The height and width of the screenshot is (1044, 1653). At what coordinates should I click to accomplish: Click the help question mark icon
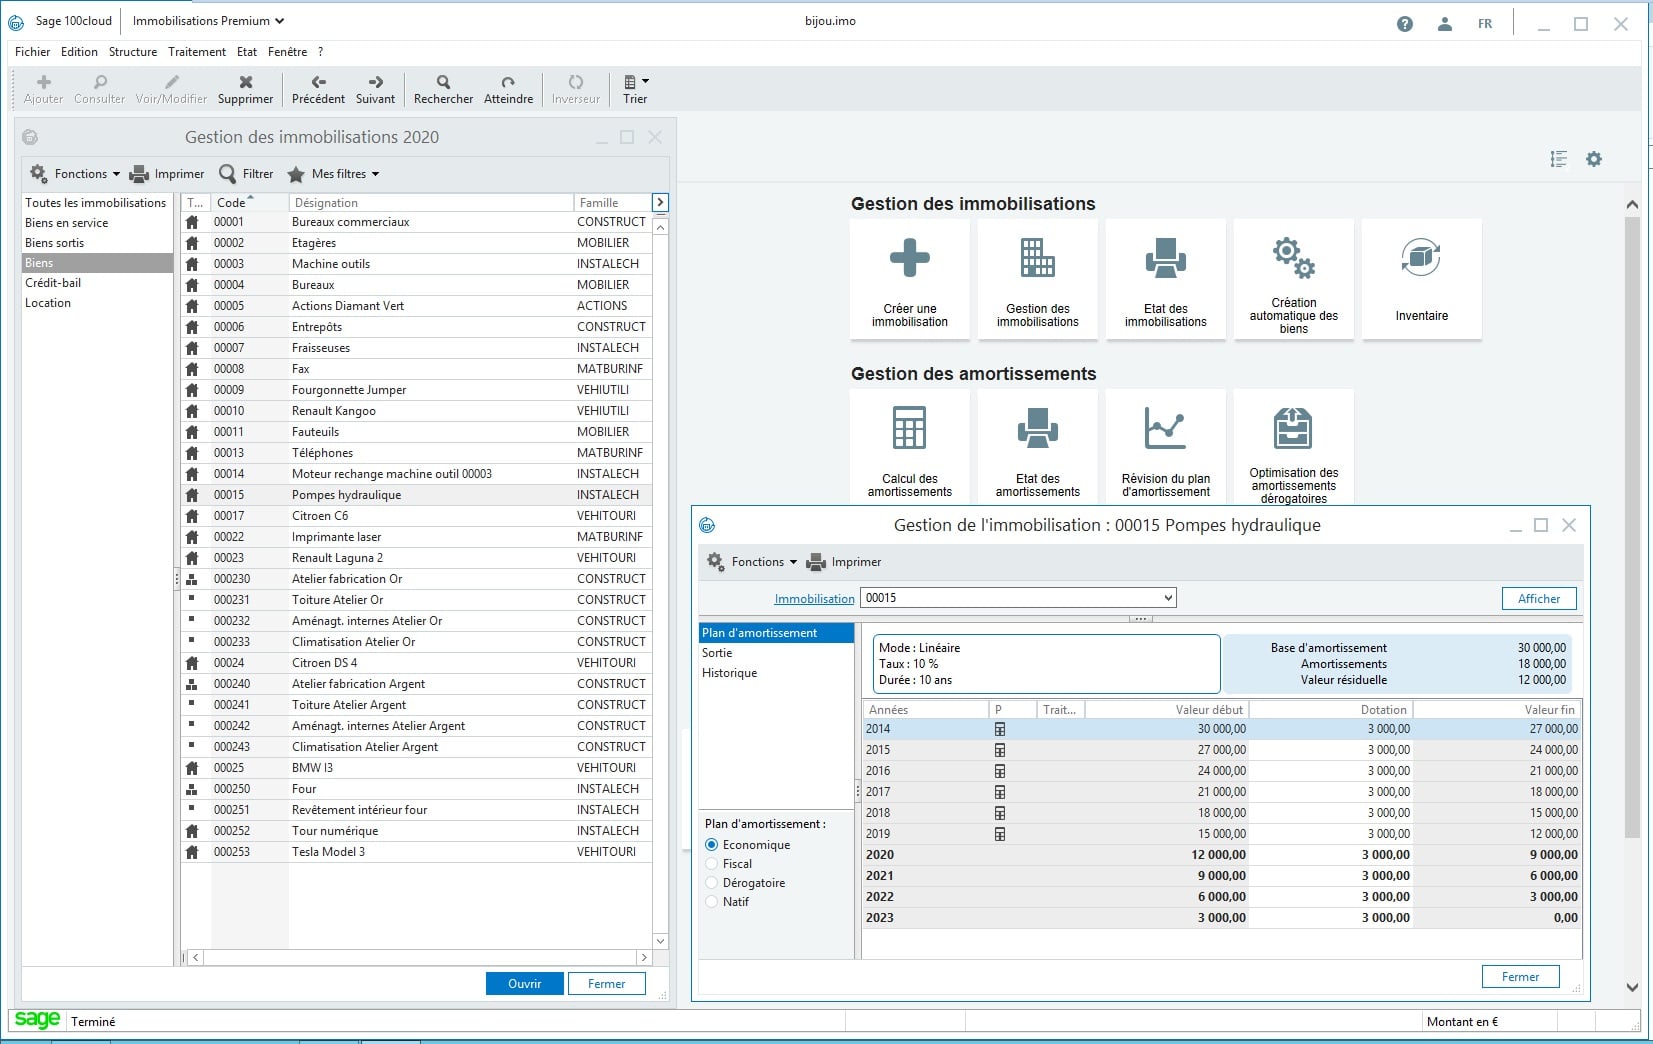pyautogui.click(x=1405, y=24)
